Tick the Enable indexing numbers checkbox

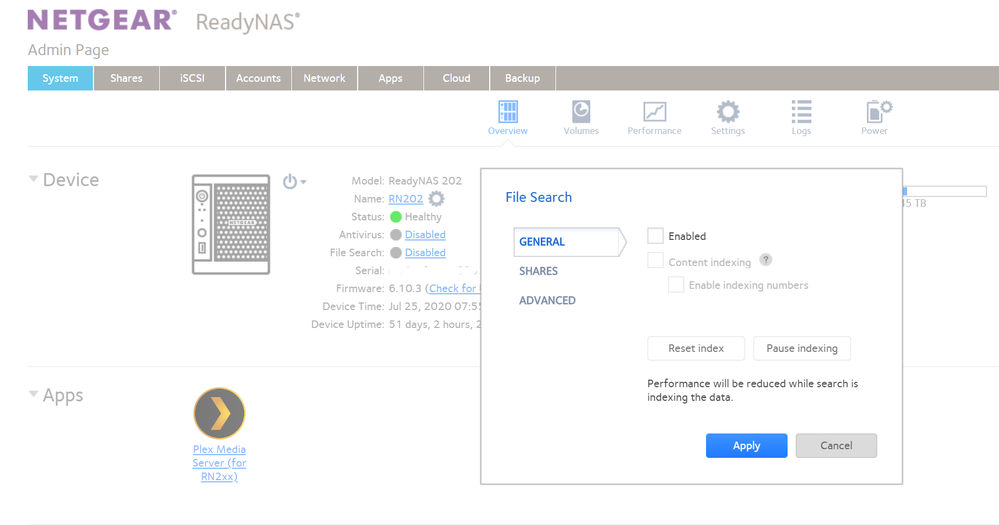676,285
